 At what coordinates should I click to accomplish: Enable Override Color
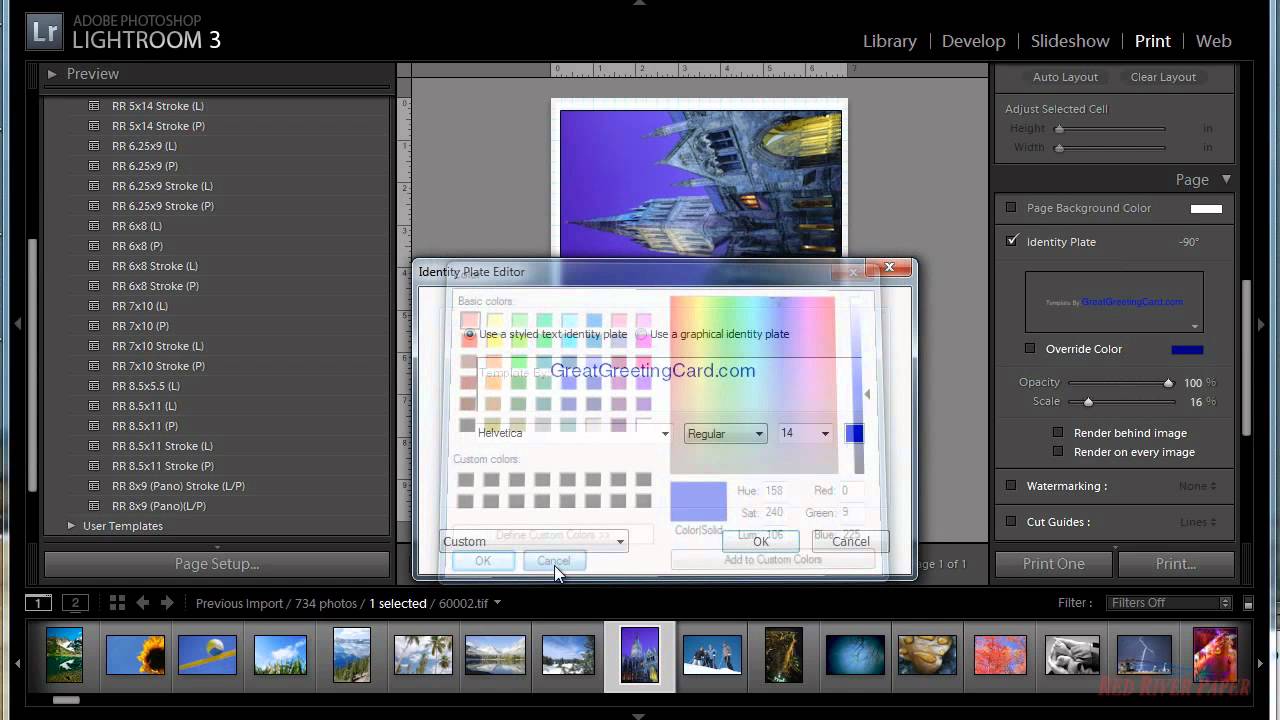point(1030,348)
